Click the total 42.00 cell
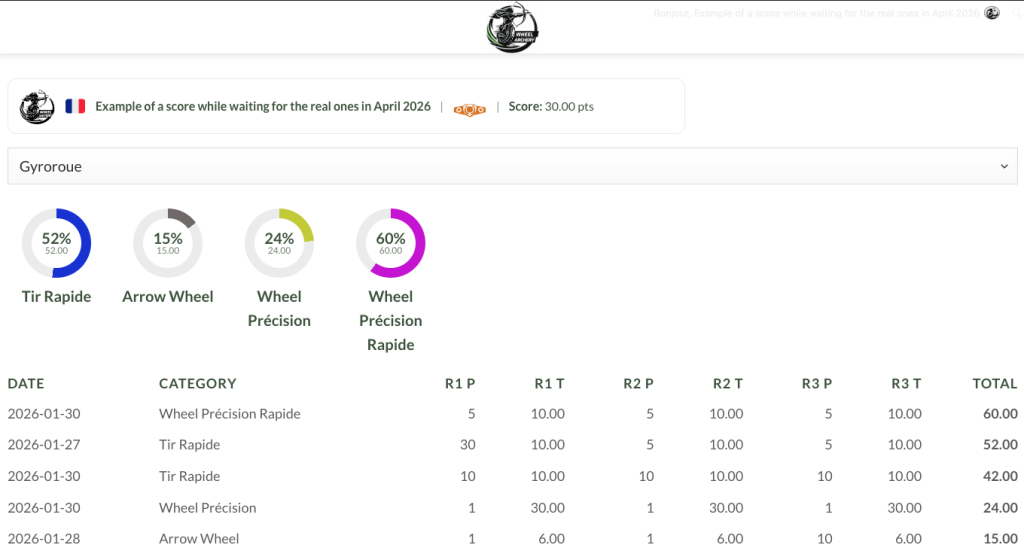 [x=1000, y=476]
